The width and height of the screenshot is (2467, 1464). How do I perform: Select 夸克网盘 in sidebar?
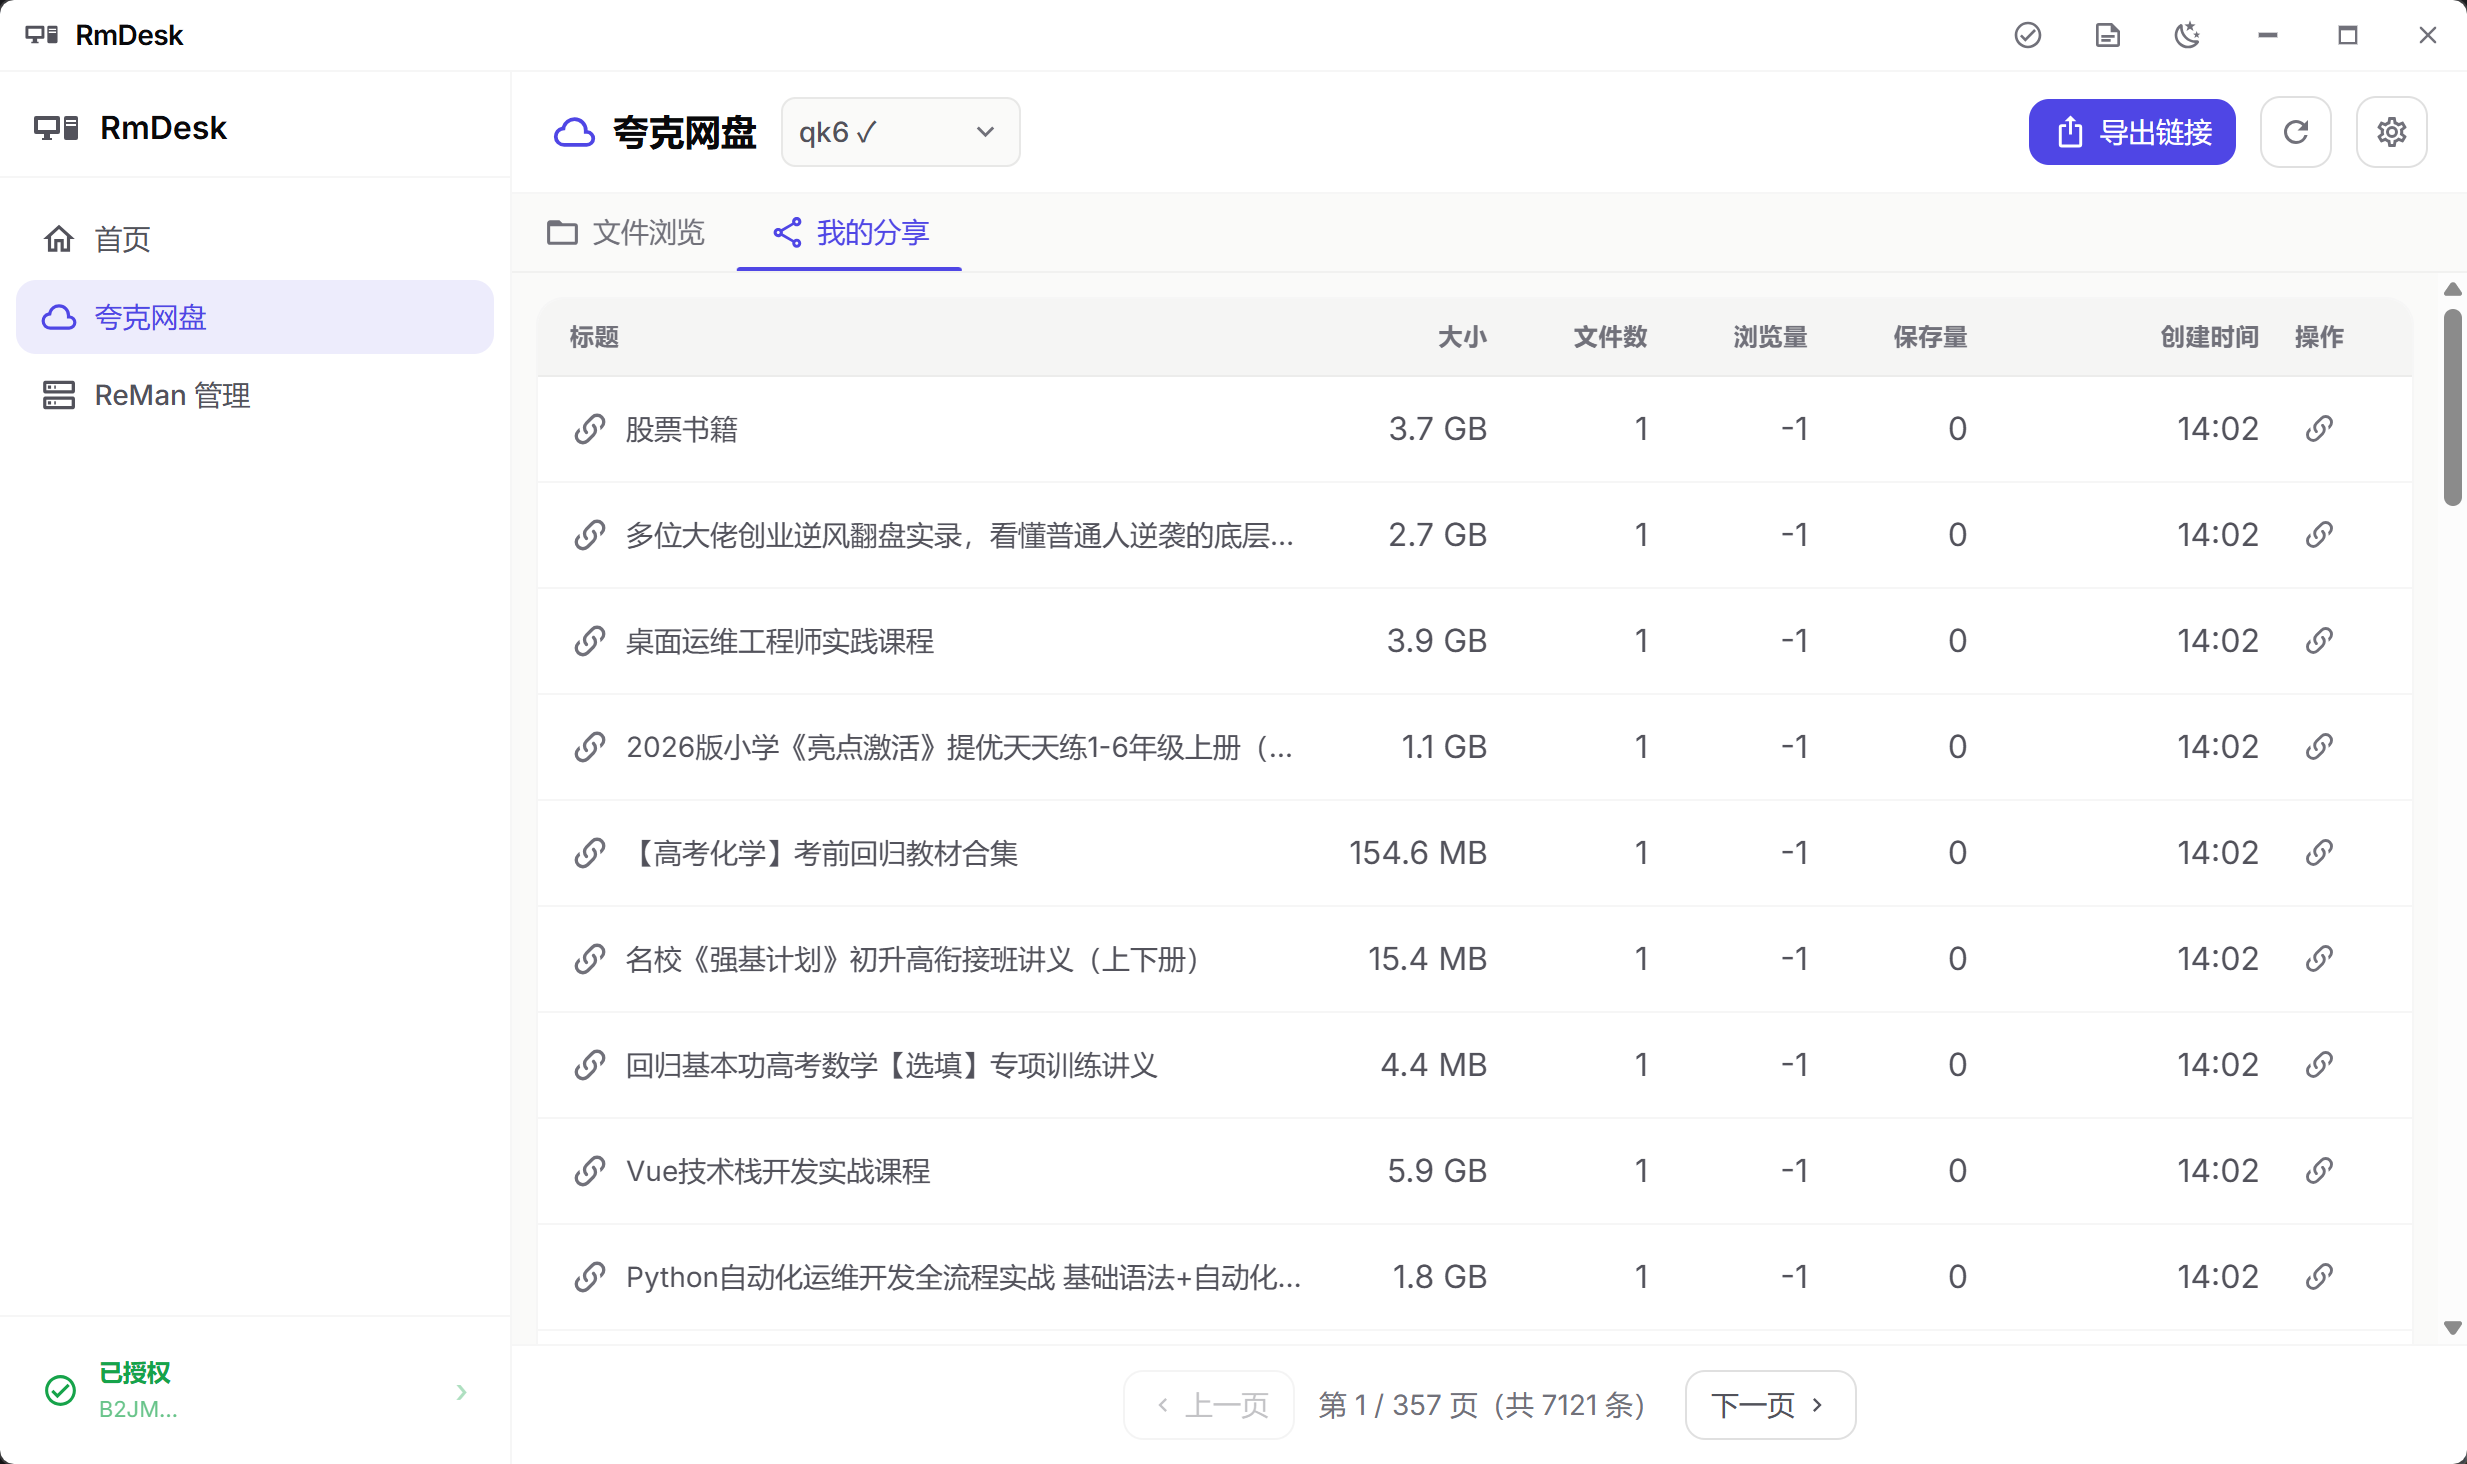(255, 317)
